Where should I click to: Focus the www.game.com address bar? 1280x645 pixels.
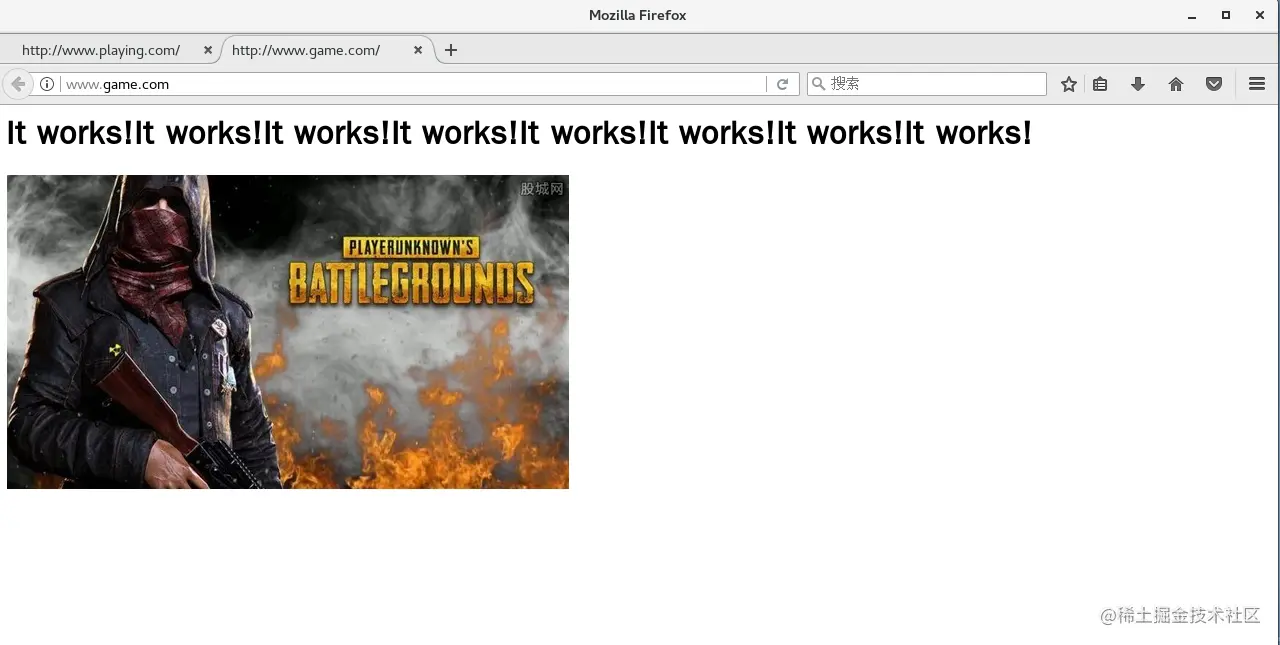click(x=414, y=84)
